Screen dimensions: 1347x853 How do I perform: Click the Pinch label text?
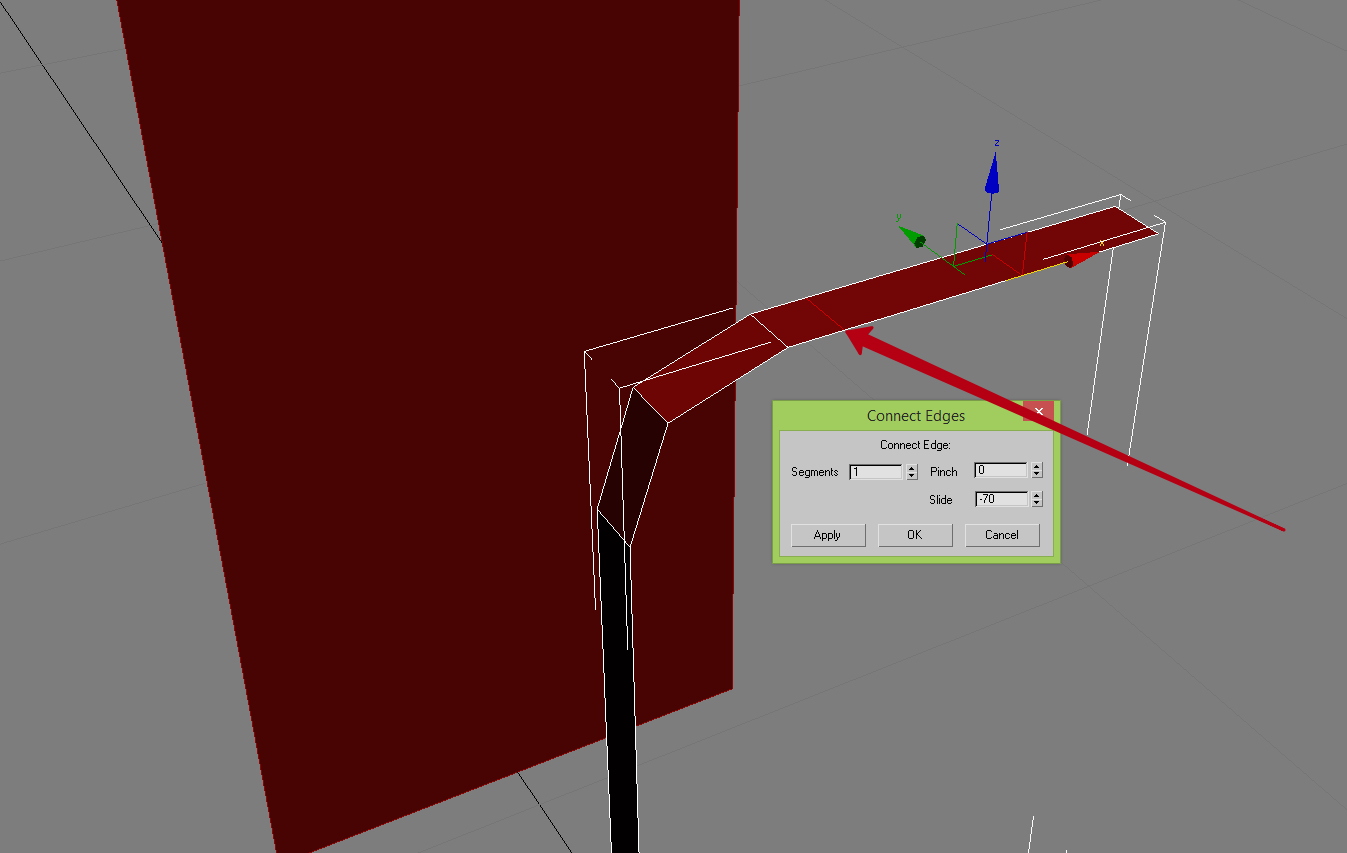tap(944, 472)
